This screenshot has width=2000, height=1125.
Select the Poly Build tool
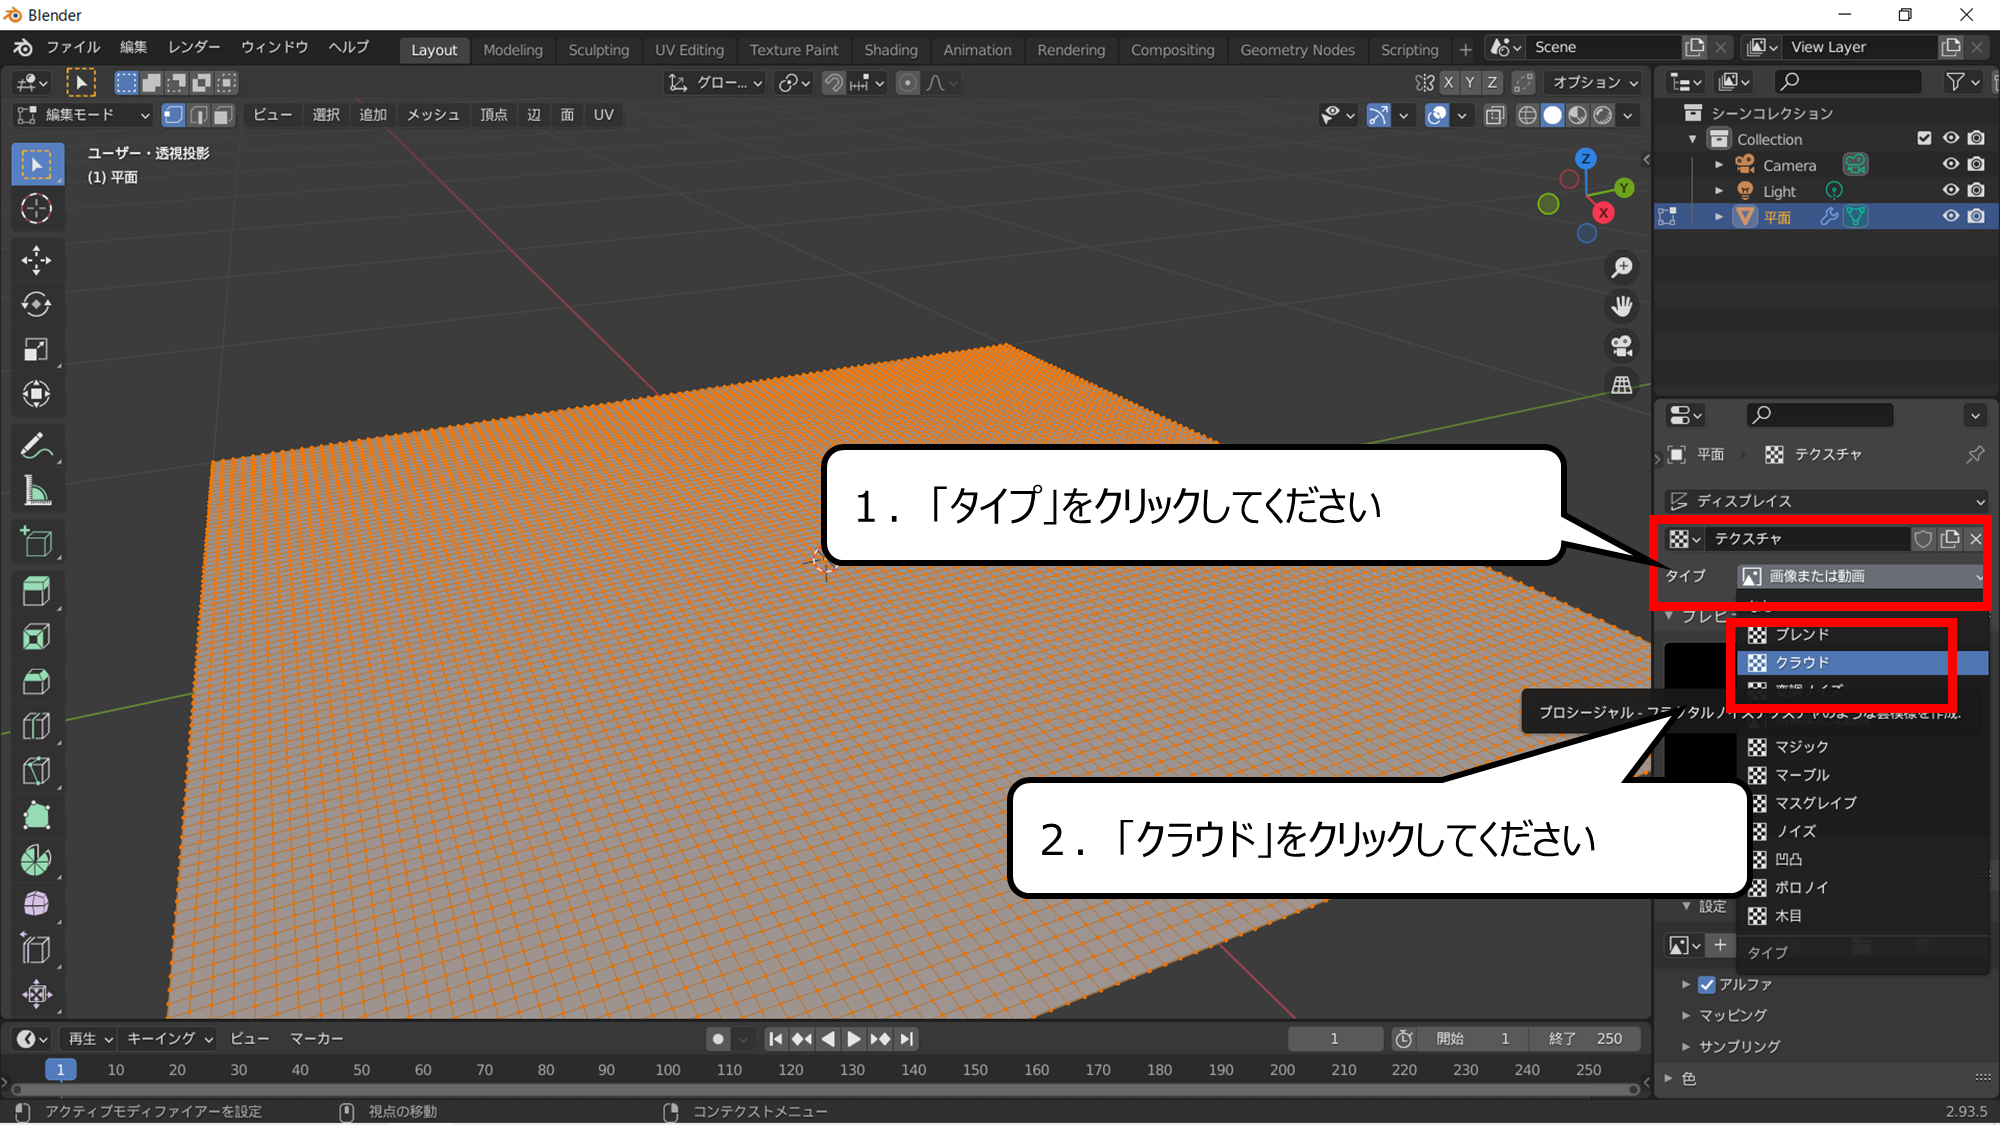click(x=37, y=816)
